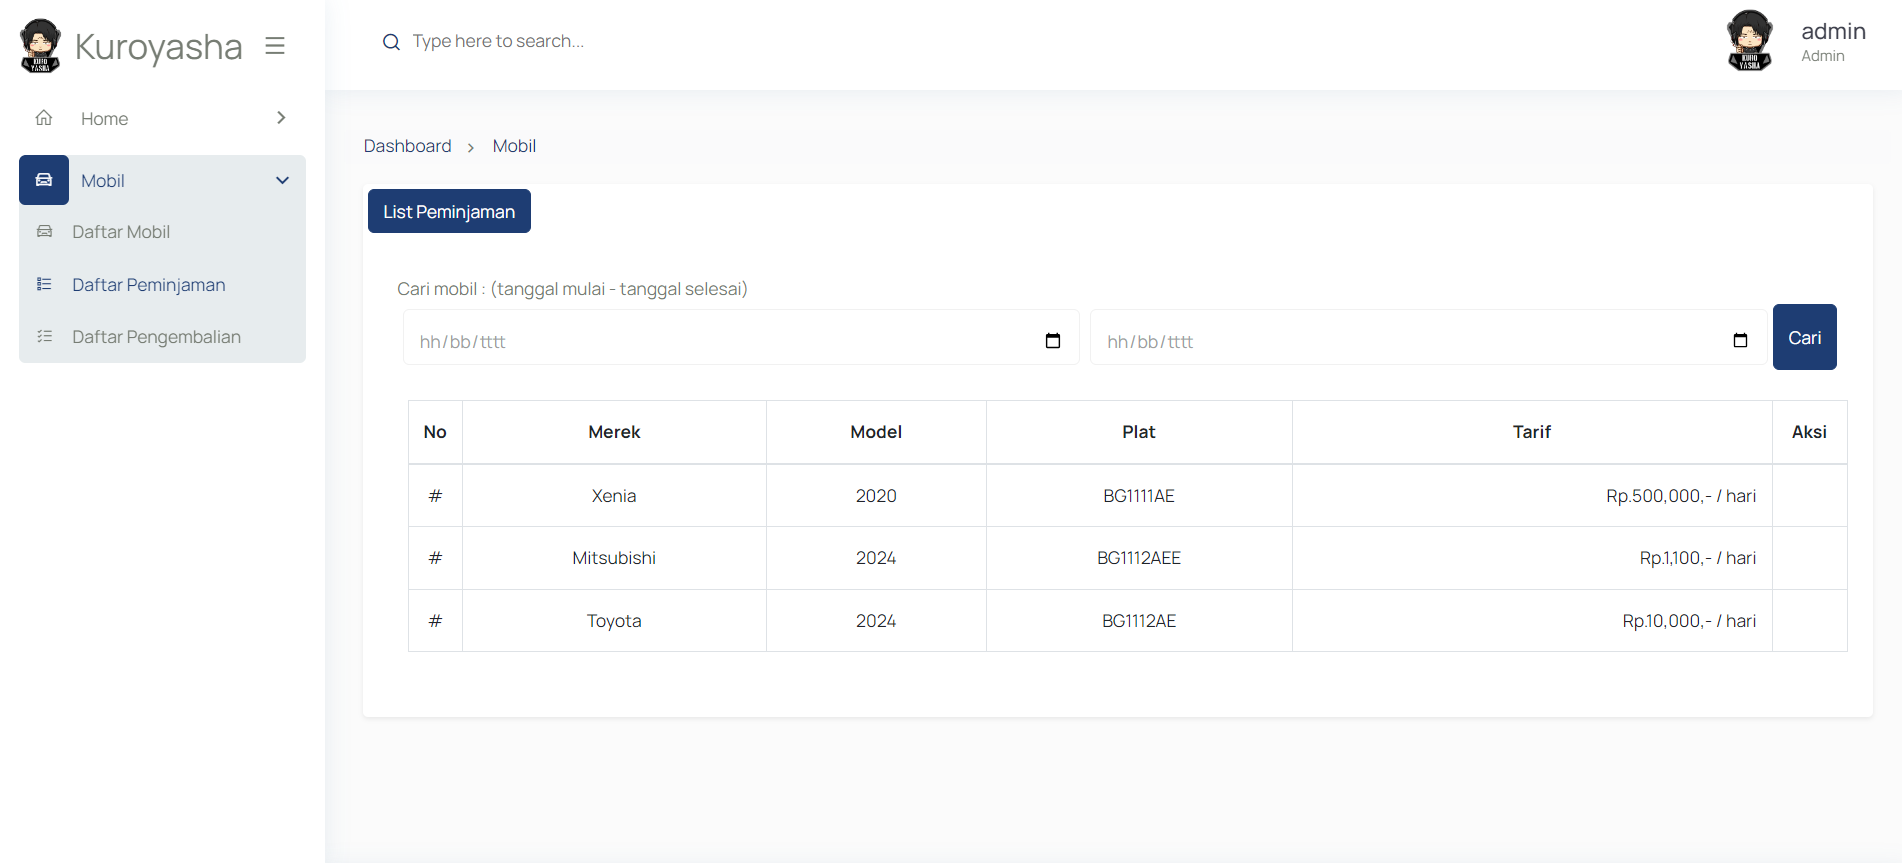This screenshot has height=863, width=1902.
Task: Click the Cari search button
Action: pyautogui.click(x=1804, y=338)
